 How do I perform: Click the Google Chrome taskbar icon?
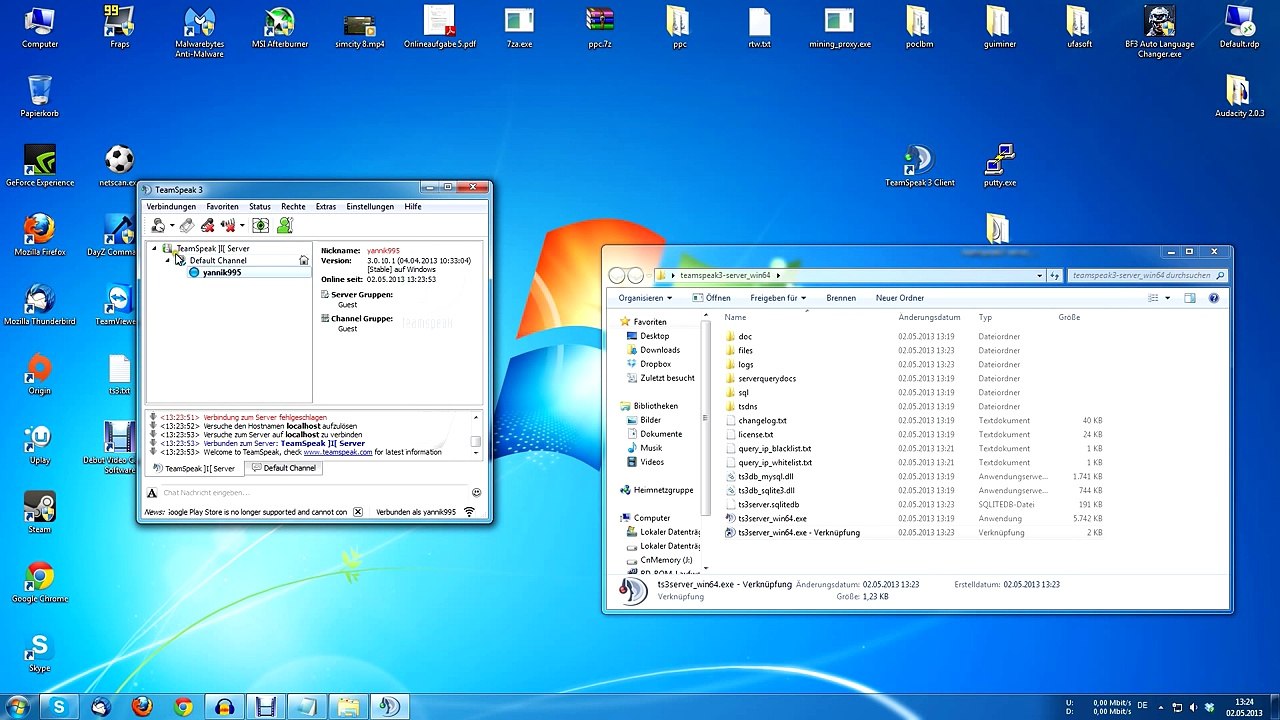tap(183, 707)
